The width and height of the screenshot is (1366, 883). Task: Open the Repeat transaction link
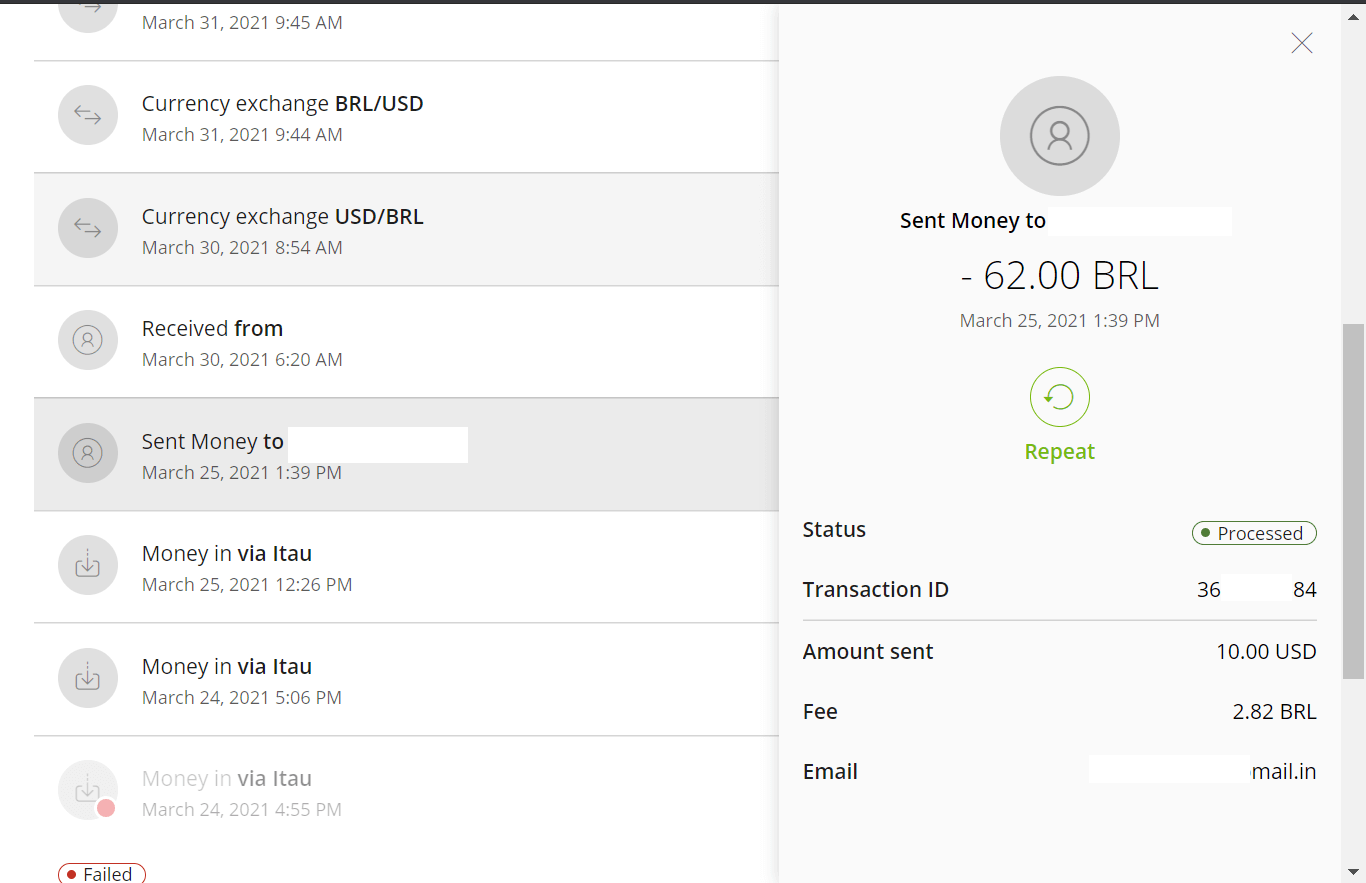[1060, 451]
